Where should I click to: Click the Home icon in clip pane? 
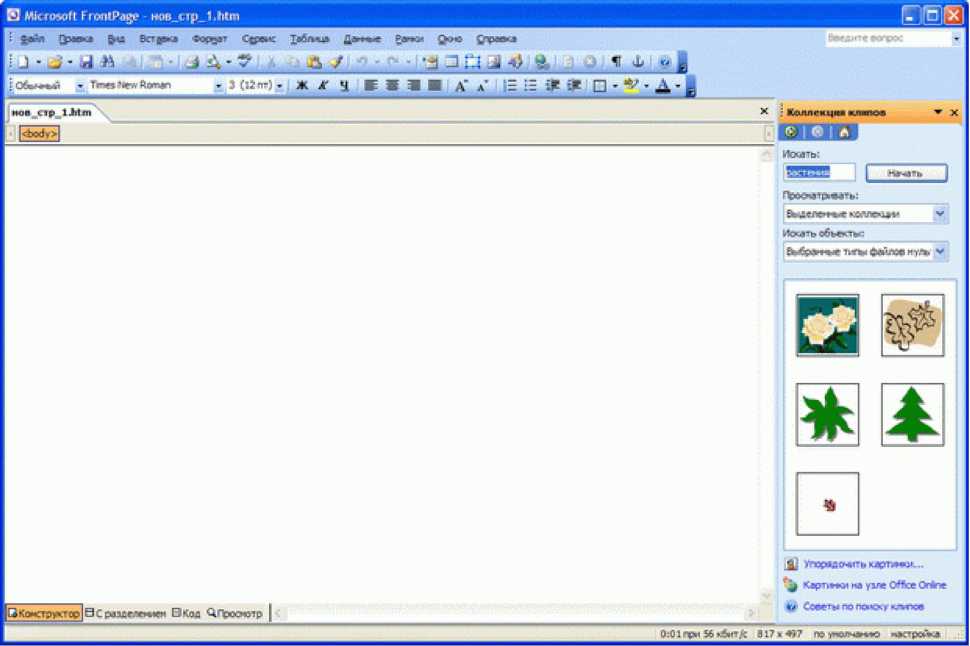(x=845, y=132)
